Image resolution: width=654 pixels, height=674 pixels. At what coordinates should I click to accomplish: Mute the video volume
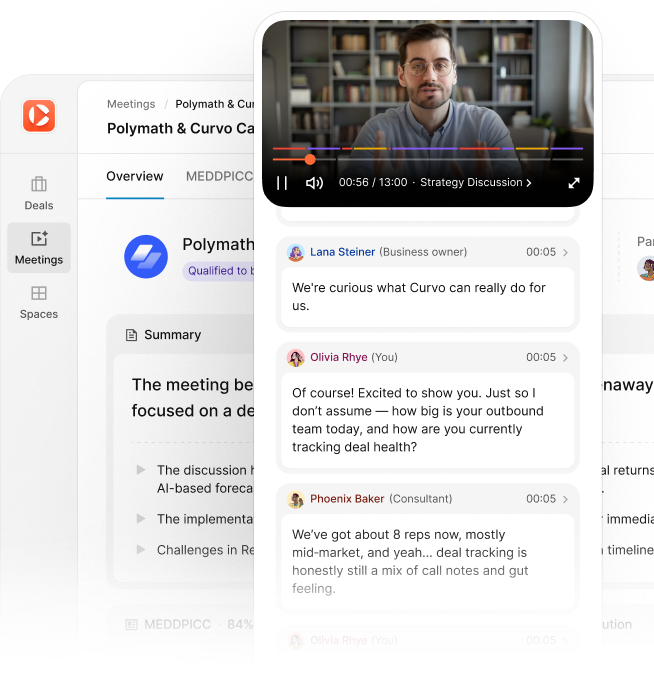(x=314, y=183)
